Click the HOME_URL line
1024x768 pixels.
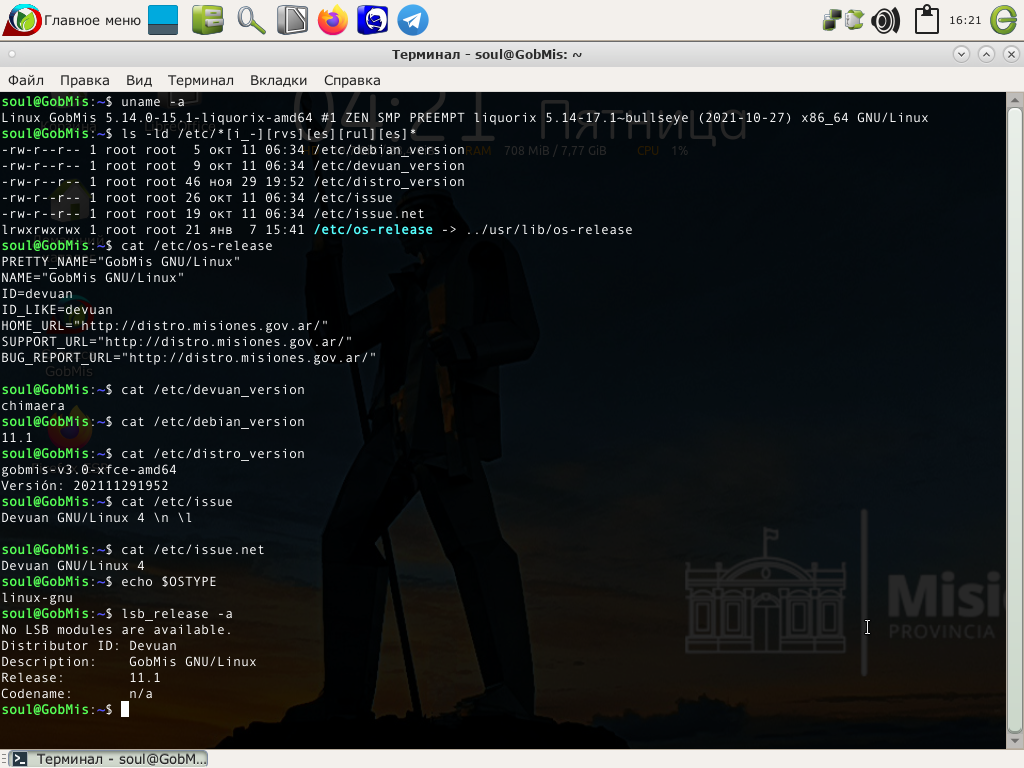point(165,326)
